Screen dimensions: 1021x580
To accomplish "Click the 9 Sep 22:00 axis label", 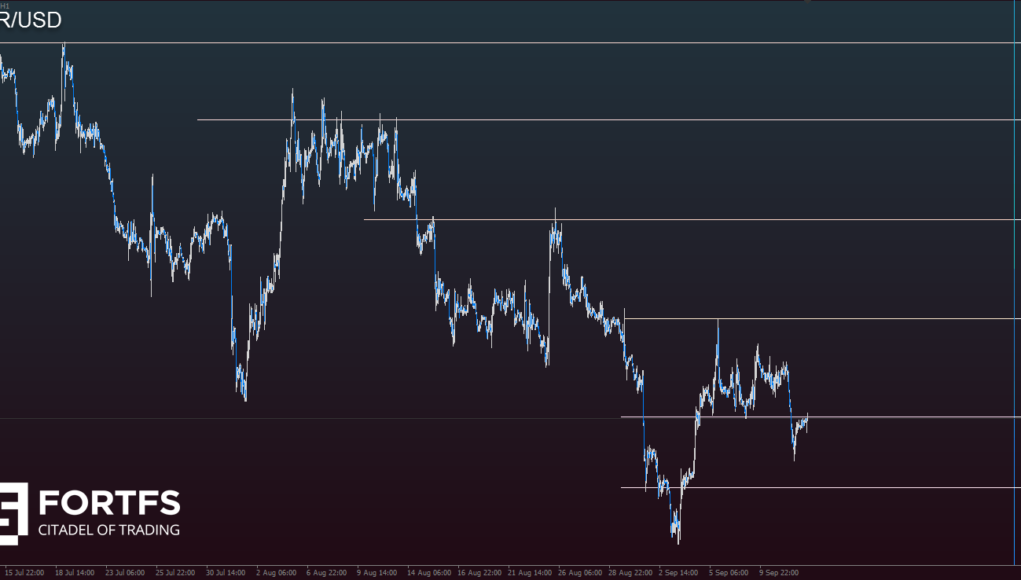I will [779, 573].
